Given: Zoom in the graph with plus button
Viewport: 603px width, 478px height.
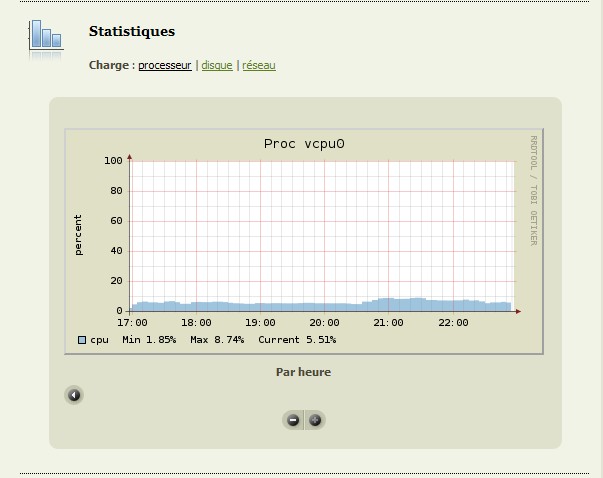Looking at the screenshot, I should 315,420.
